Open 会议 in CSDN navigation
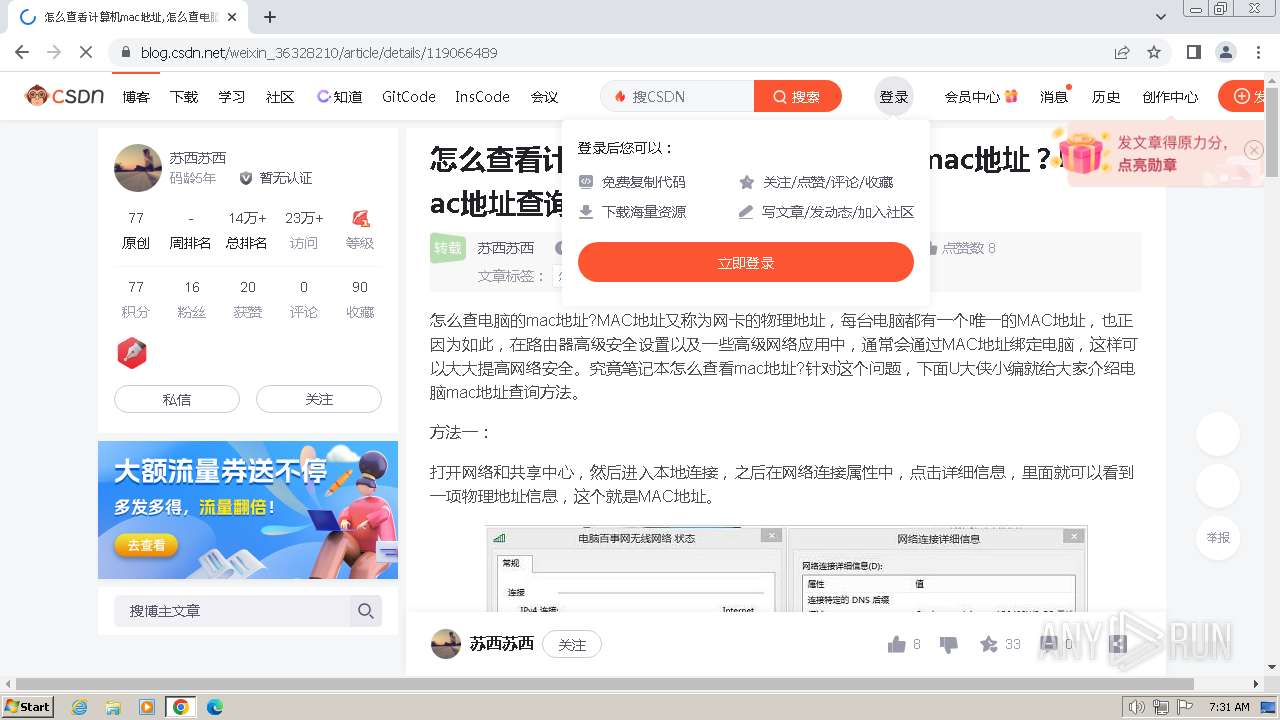The image size is (1280, 720). [544, 97]
